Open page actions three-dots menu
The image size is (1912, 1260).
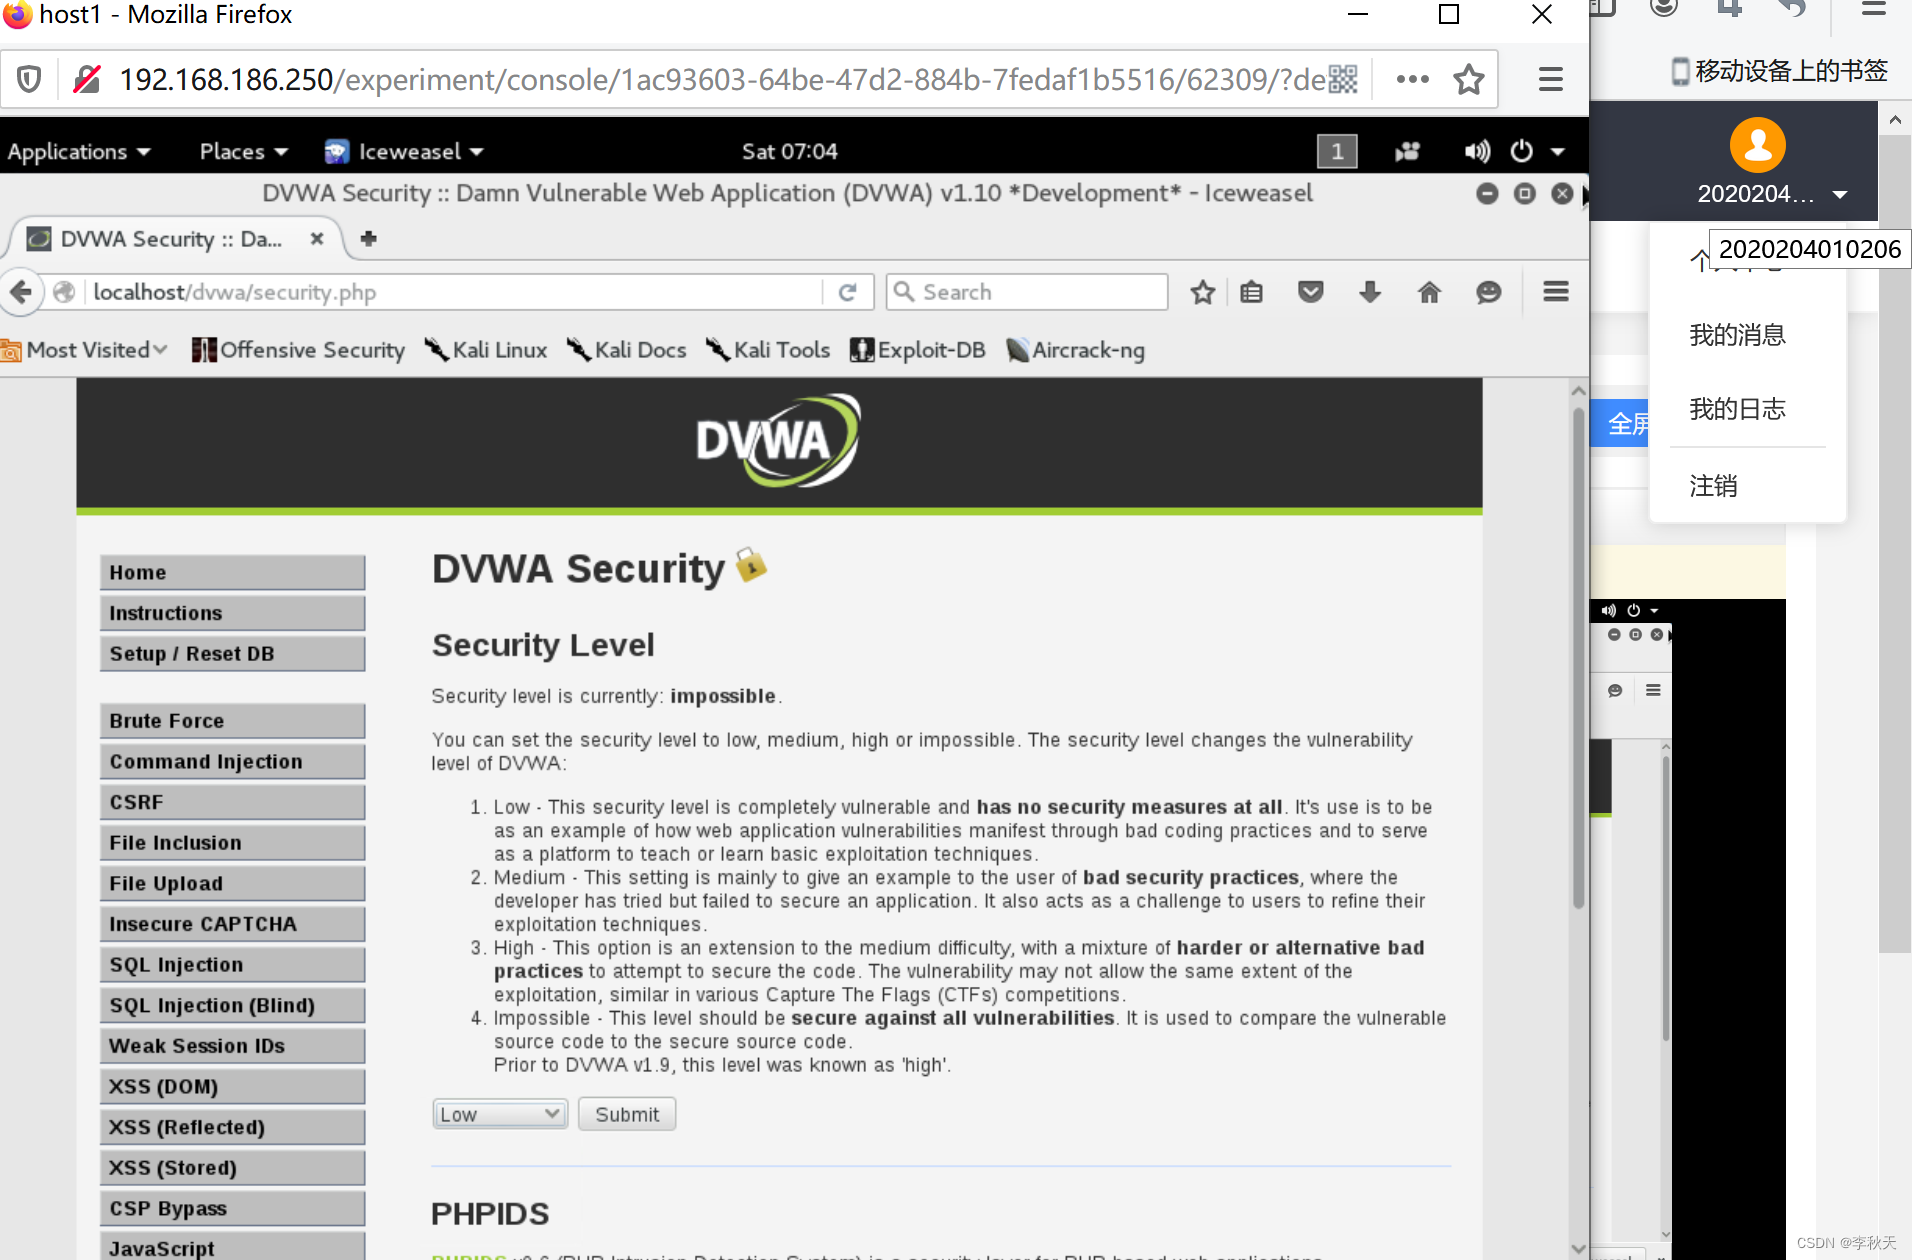(x=1412, y=79)
